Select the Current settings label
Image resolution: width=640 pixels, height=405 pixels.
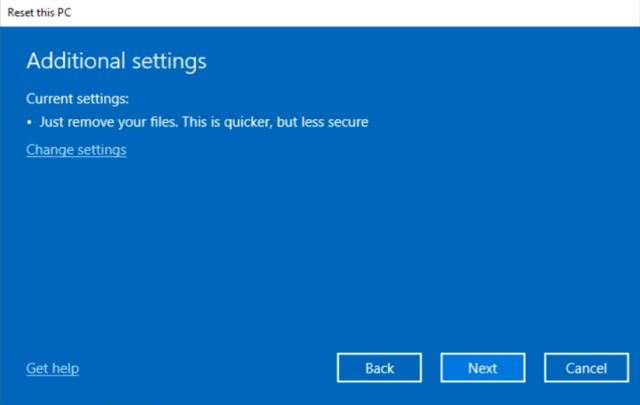[x=78, y=99]
